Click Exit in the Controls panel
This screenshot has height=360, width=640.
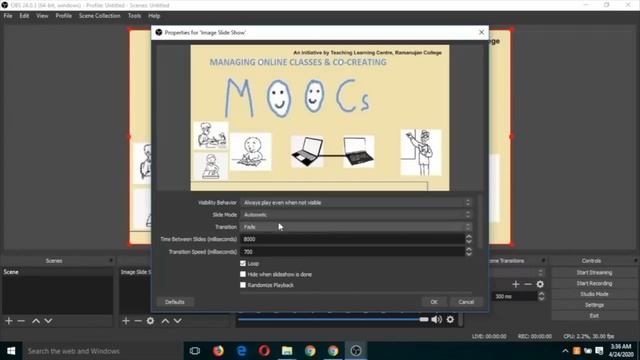[594, 316]
